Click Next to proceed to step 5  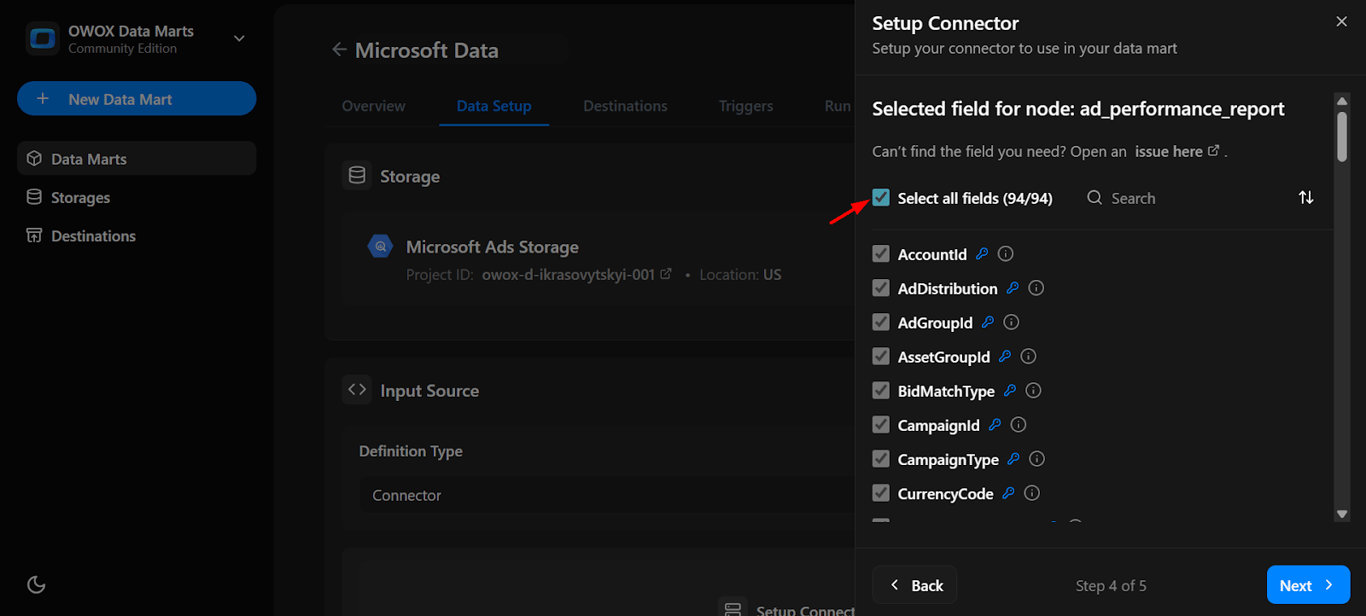point(1308,585)
